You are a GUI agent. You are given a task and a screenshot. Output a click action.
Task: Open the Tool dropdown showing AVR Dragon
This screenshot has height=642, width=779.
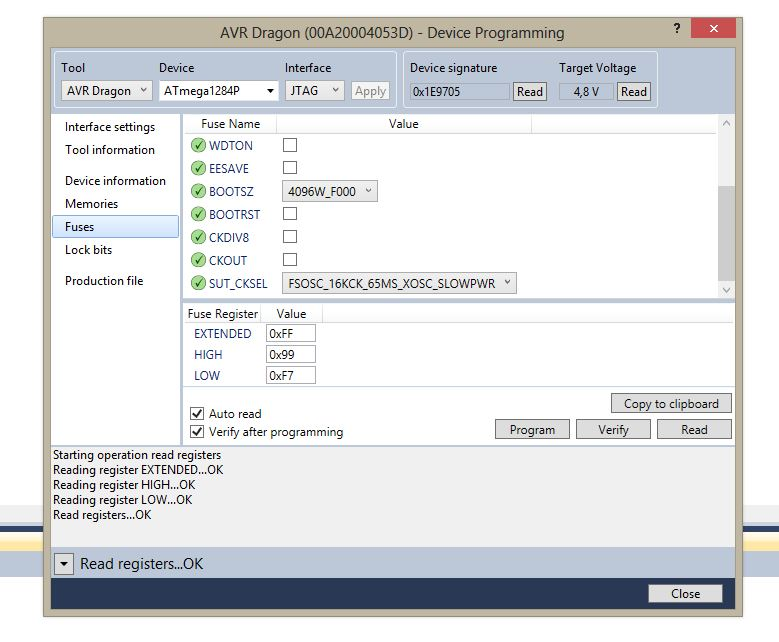(x=106, y=91)
